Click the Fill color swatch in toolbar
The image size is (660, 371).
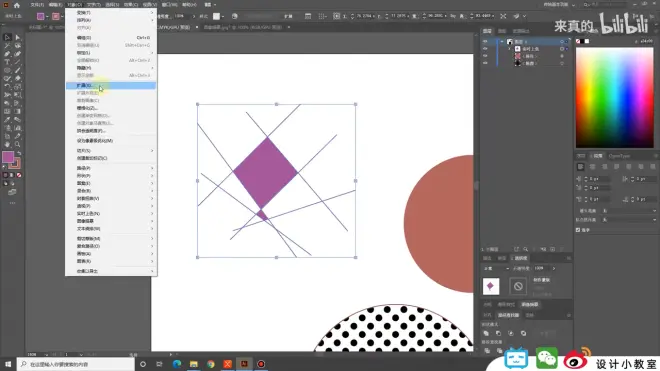tap(8, 157)
